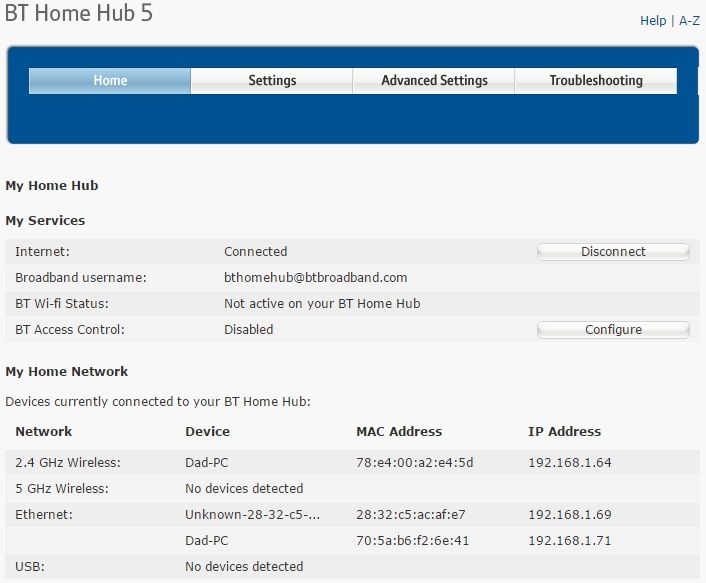Image resolution: width=706 pixels, height=583 pixels.
Task: Click the Ethernet: row label
Action: (x=44, y=515)
